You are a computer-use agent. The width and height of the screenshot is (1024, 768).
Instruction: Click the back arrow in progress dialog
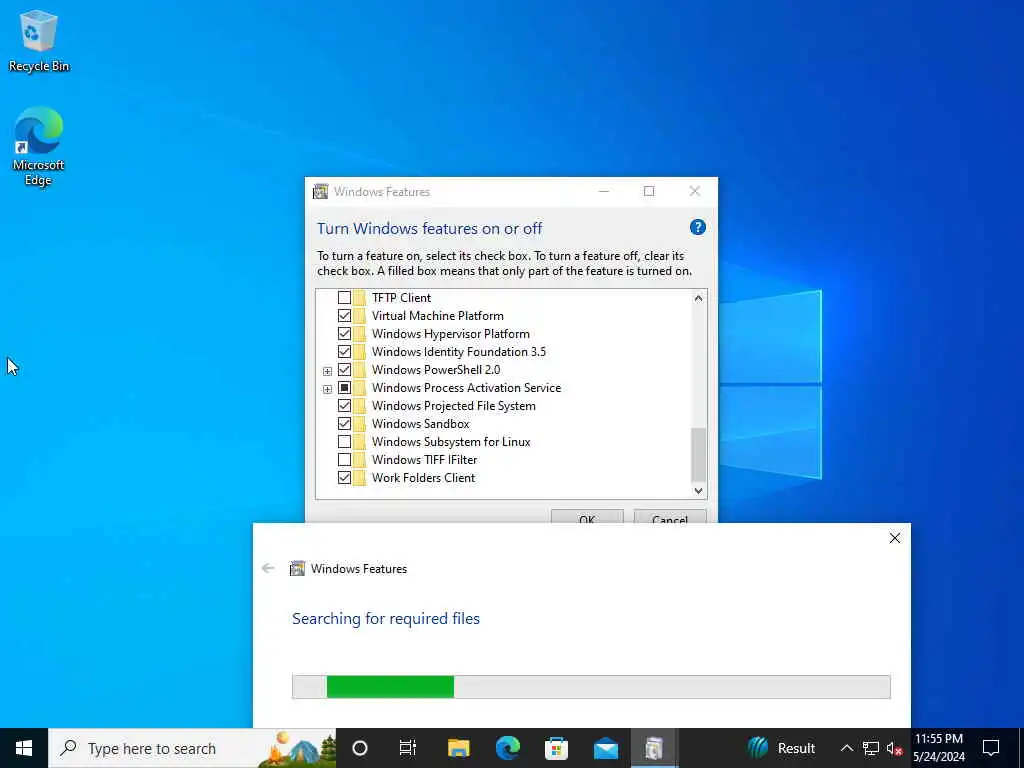[268, 568]
